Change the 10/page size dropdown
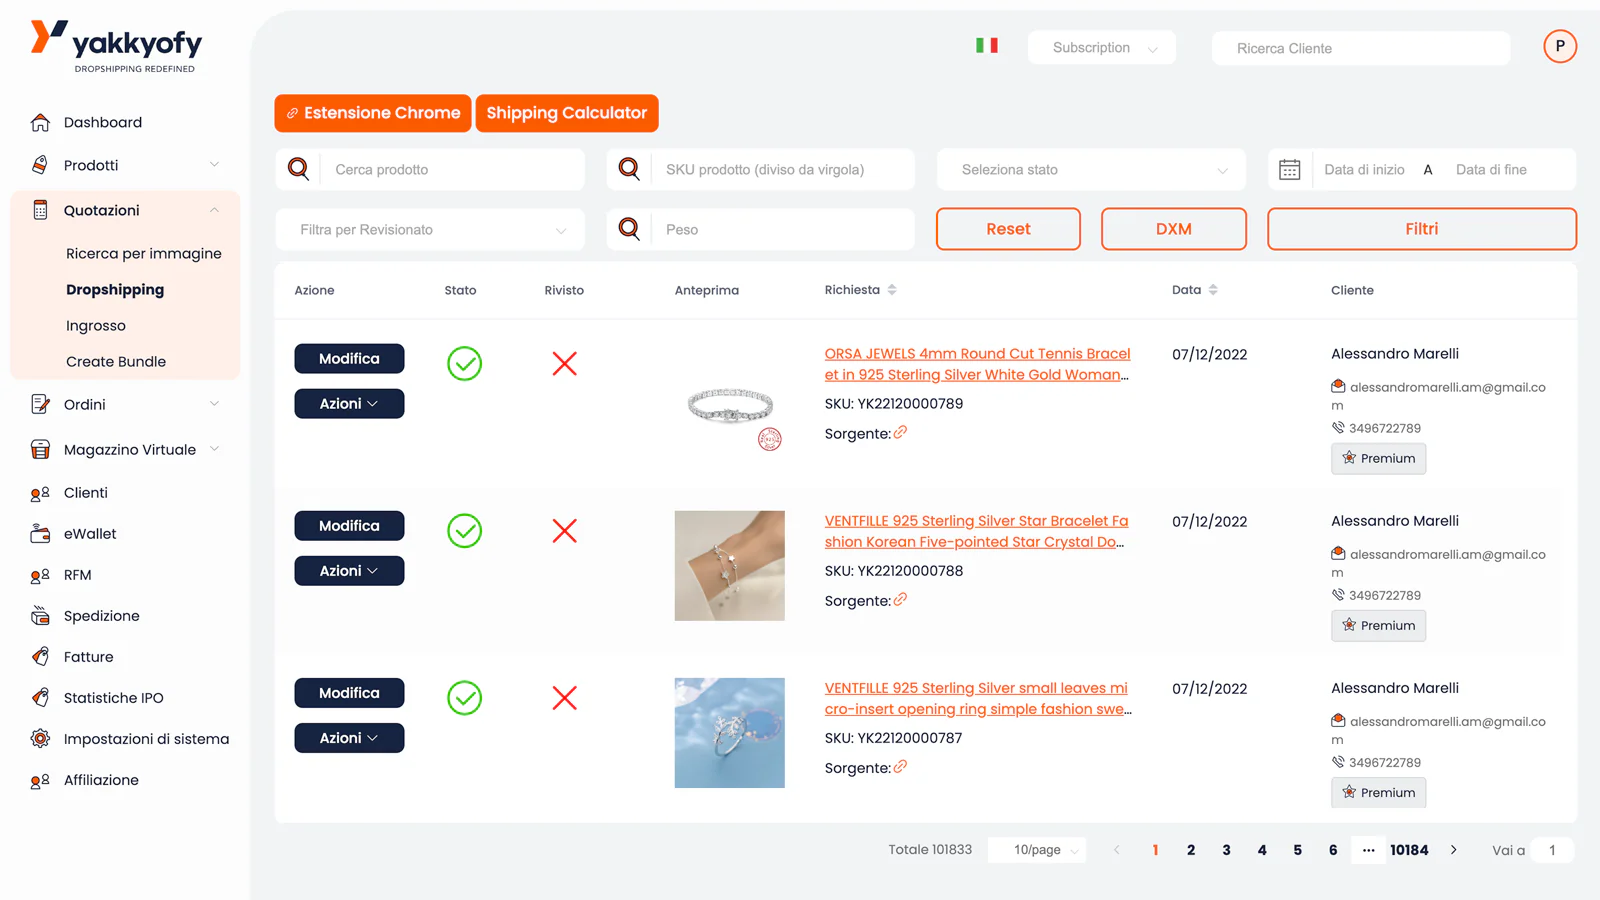The image size is (1600, 900). 1037,850
